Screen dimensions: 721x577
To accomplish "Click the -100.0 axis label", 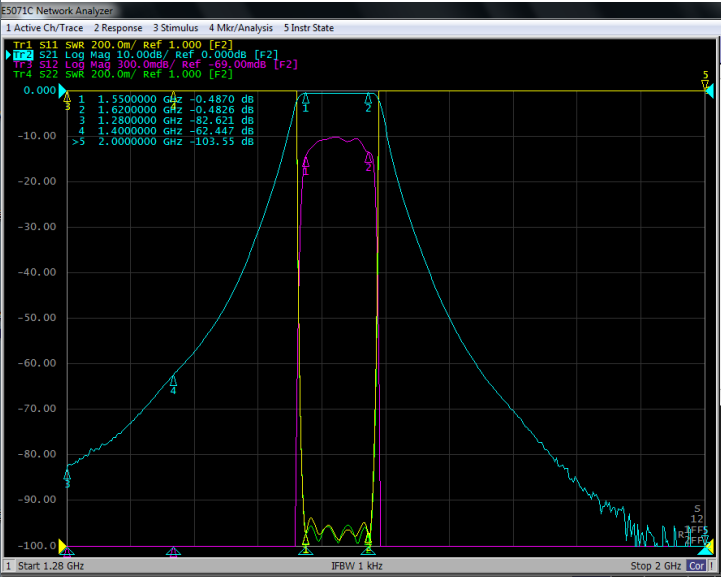I will click(37, 546).
